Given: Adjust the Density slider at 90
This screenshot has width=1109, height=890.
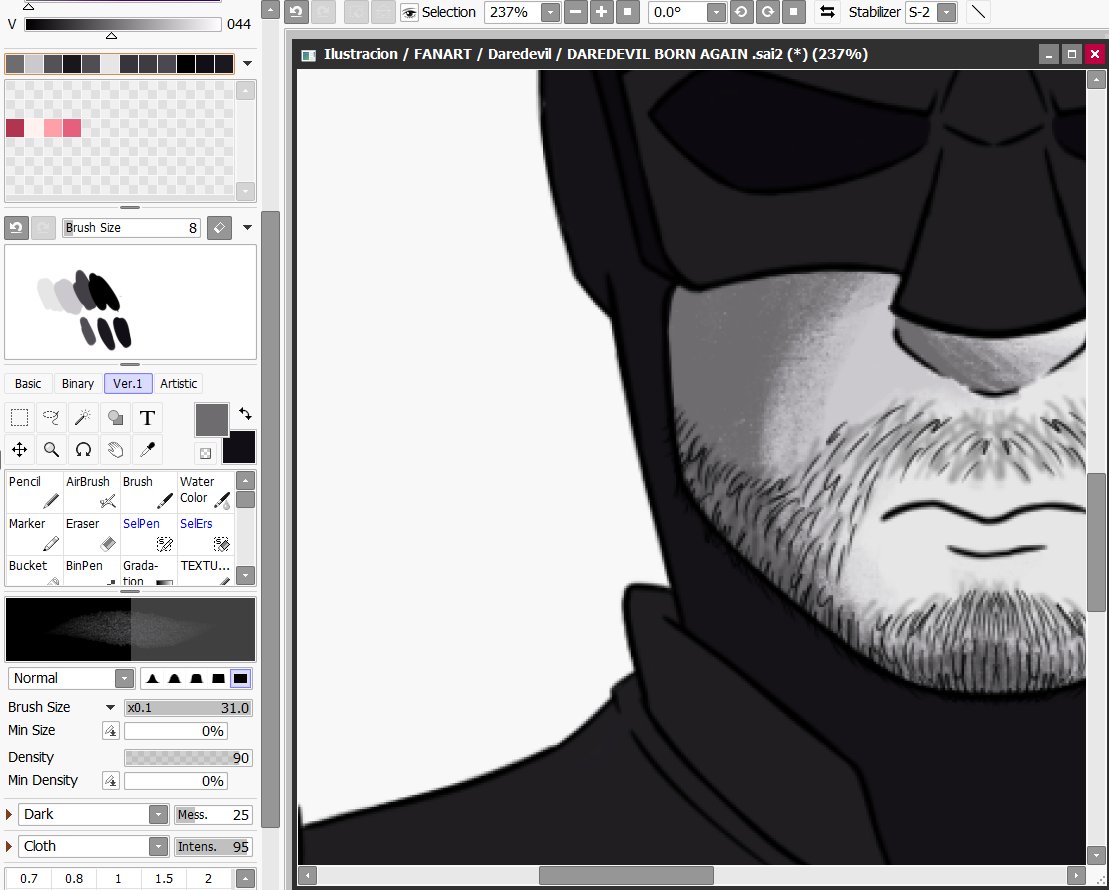Looking at the screenshot, I should click(x=188, y=758).
